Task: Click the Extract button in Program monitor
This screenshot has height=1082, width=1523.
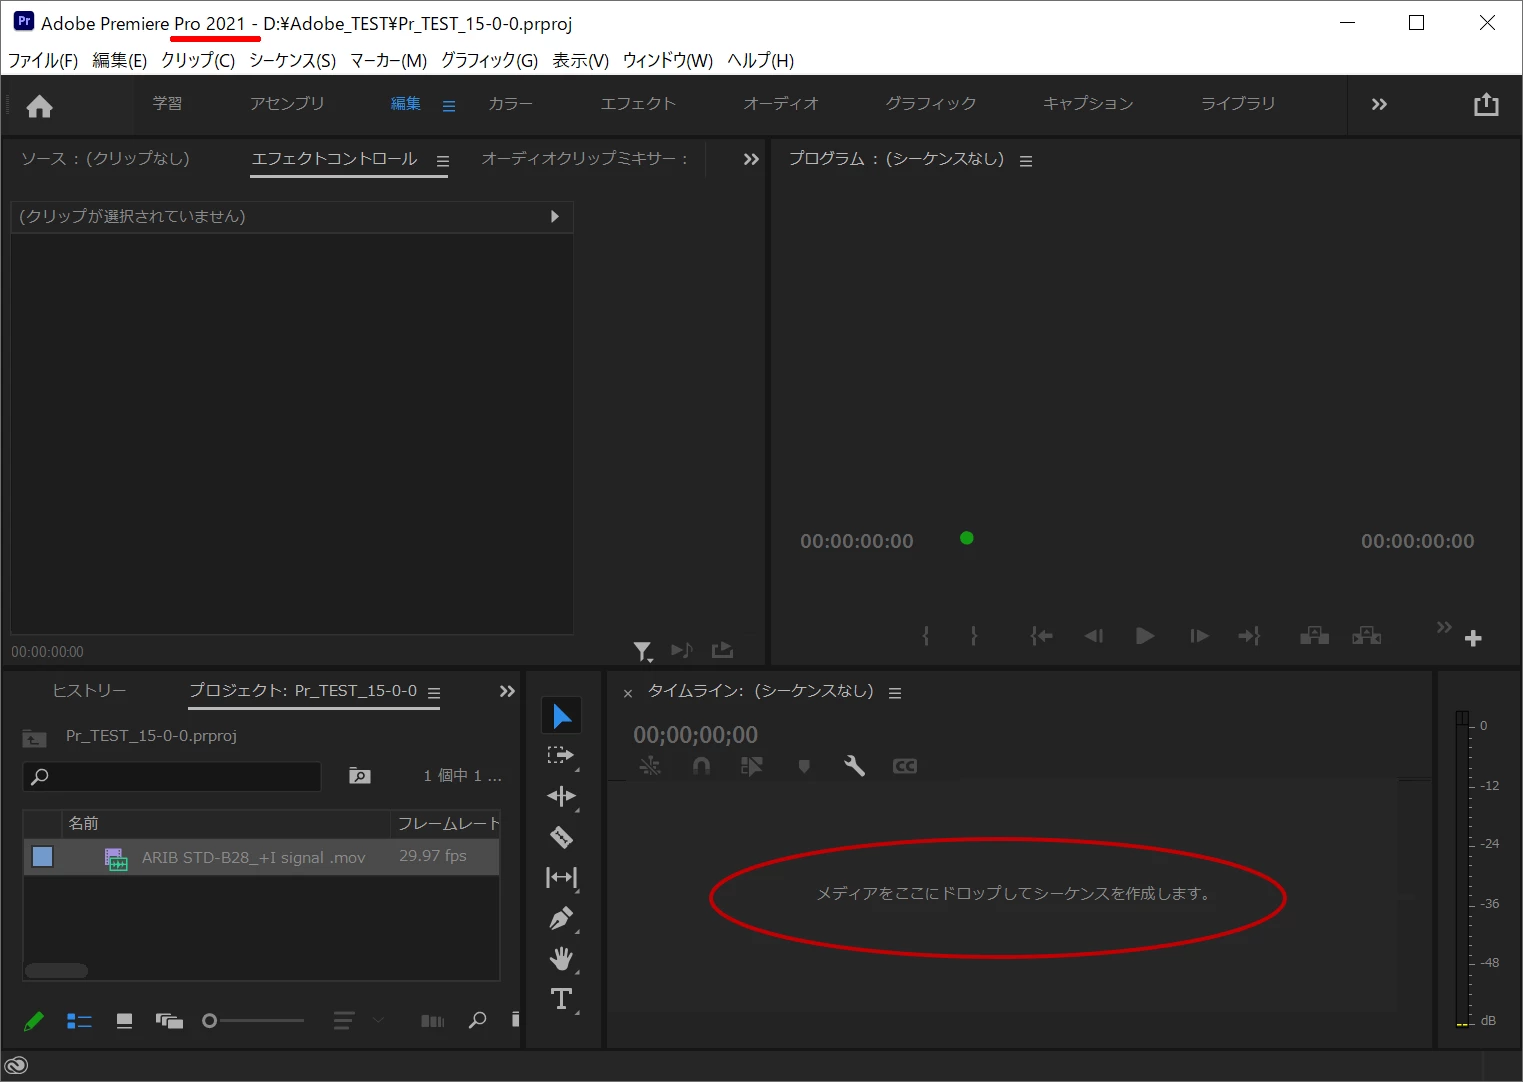Action: point(1366,636)
